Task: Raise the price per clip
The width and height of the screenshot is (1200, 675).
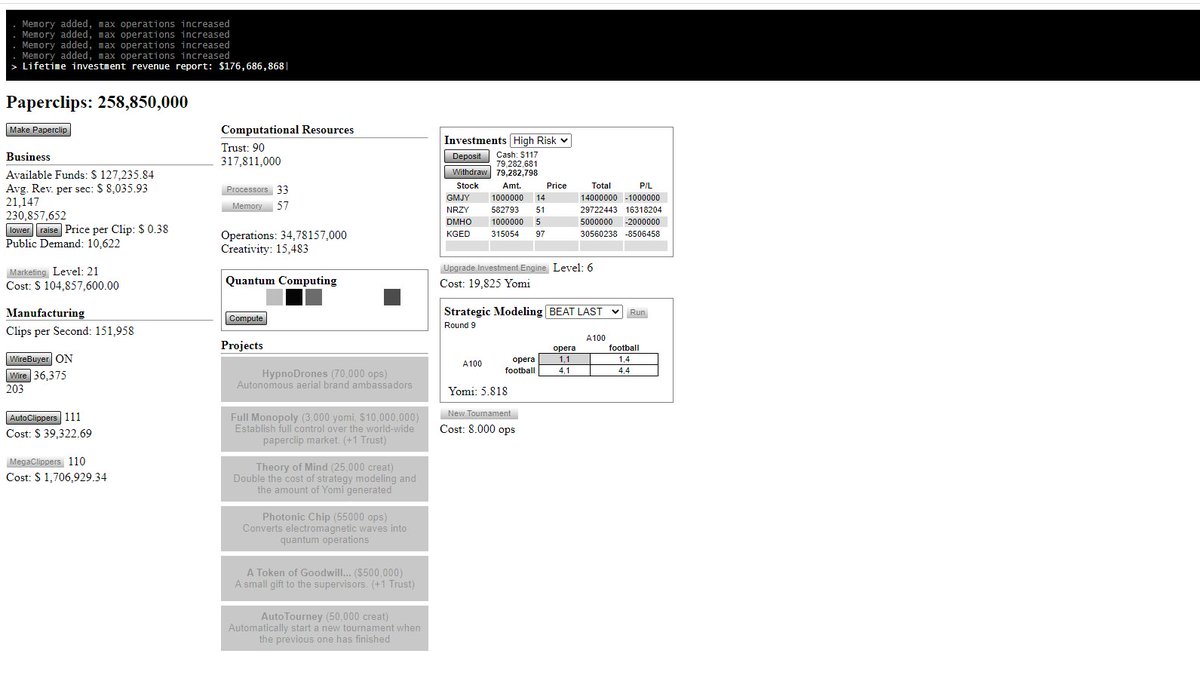Action: pyautogui.click(x=49, y=229)
